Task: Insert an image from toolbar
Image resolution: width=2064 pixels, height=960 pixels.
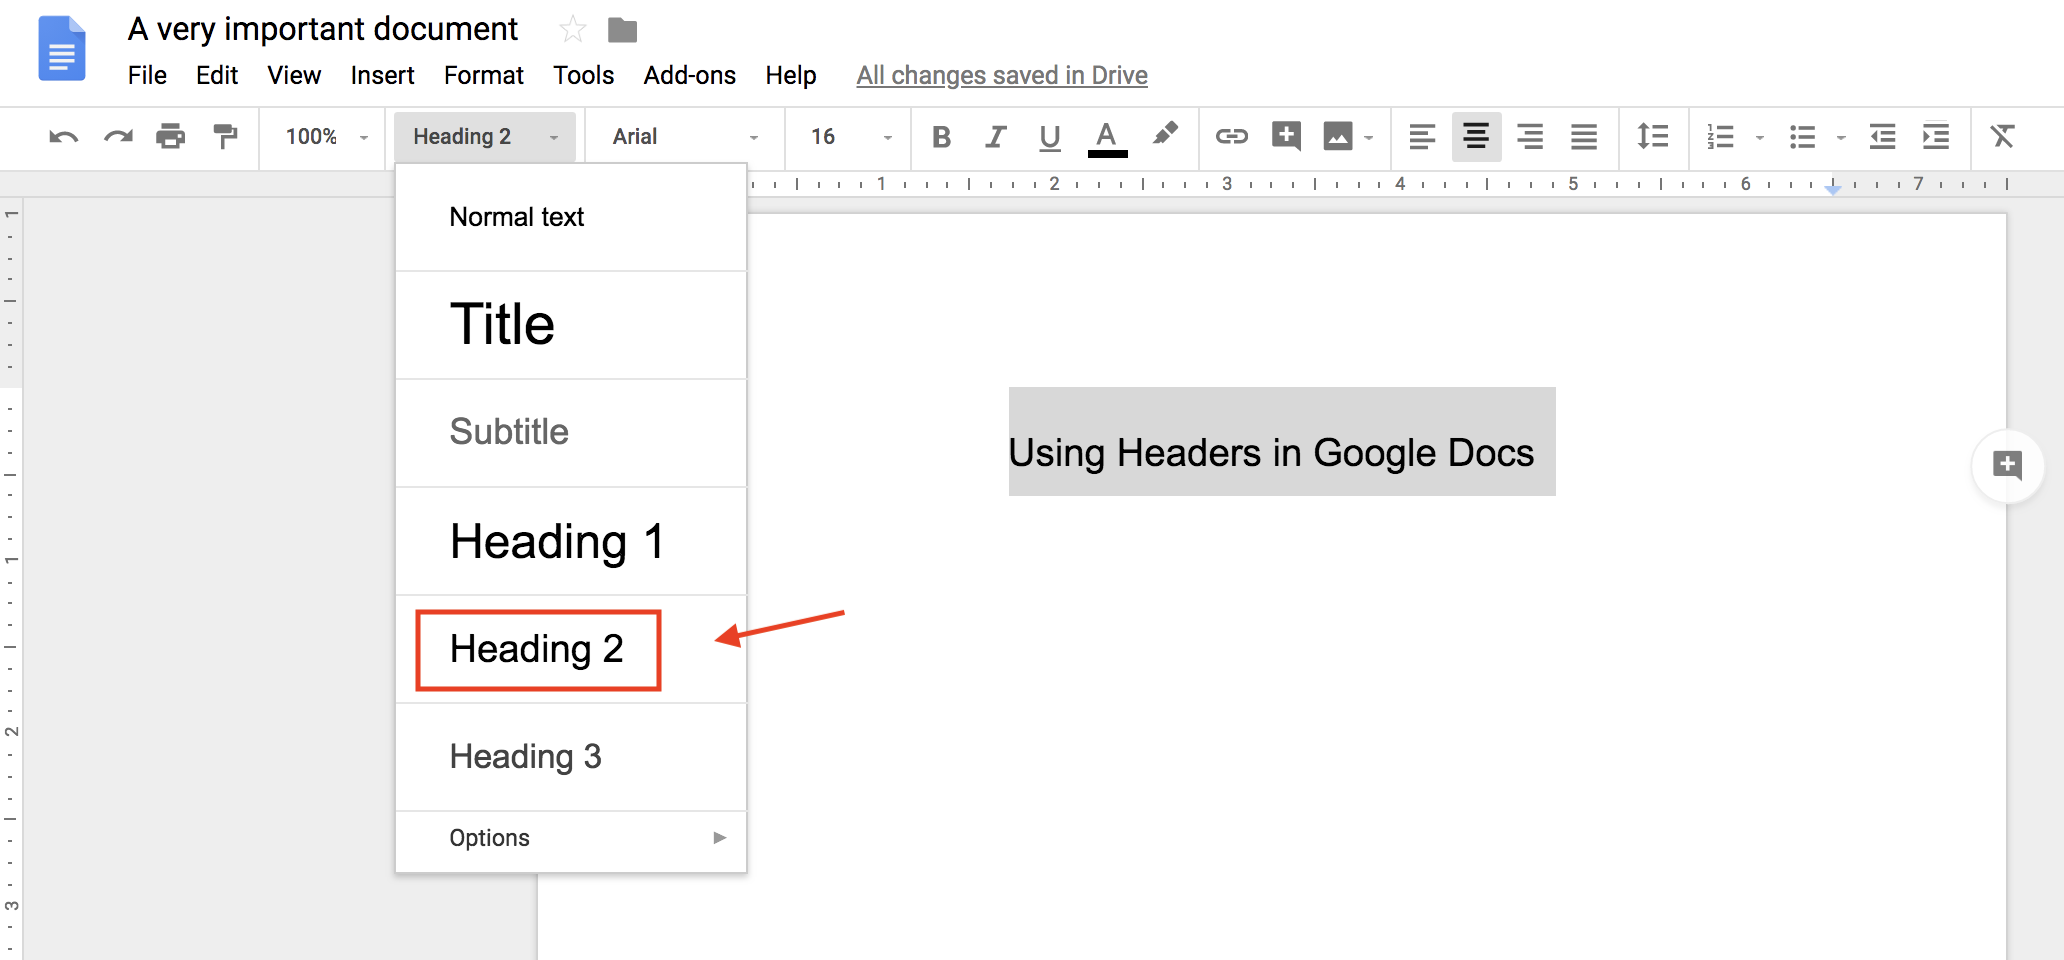Action: 1337,136
